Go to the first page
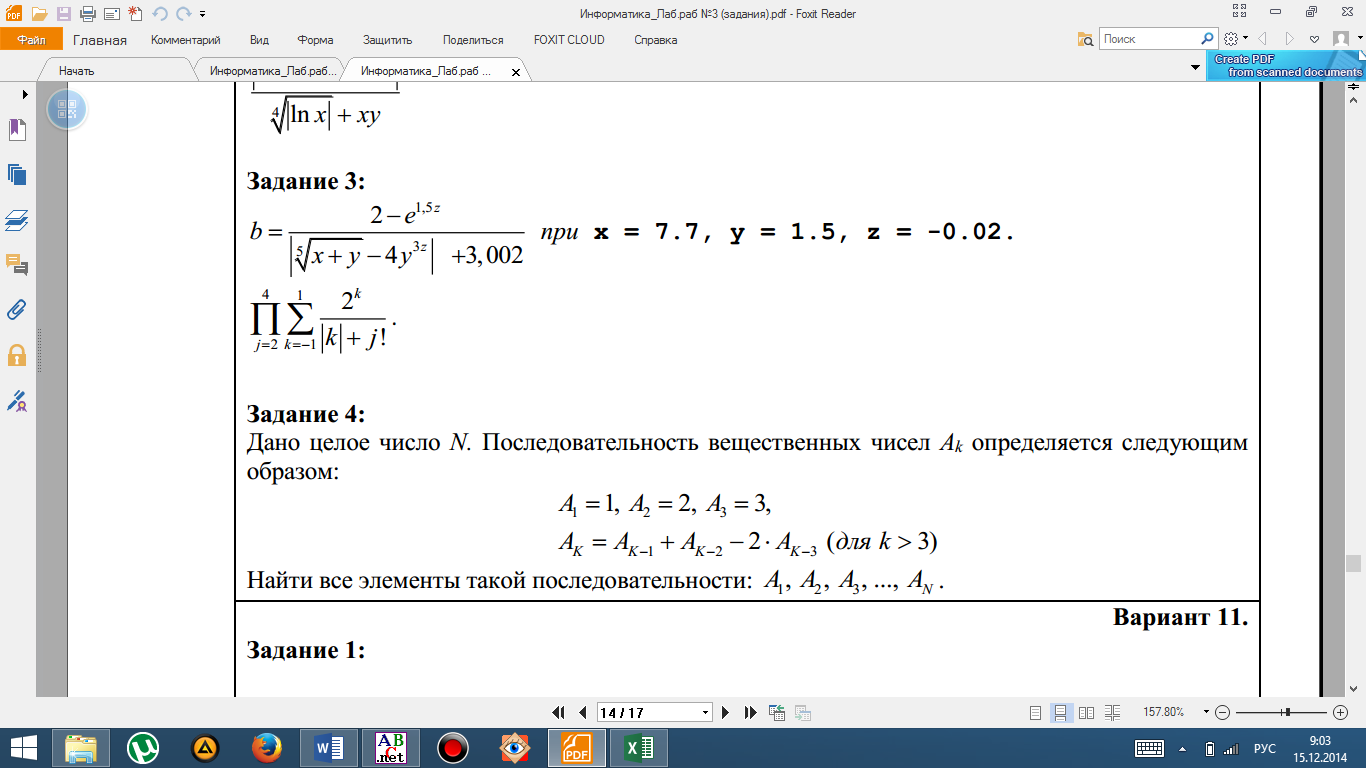This screenshot has height=768, width=1366. [x=559, y=712]
